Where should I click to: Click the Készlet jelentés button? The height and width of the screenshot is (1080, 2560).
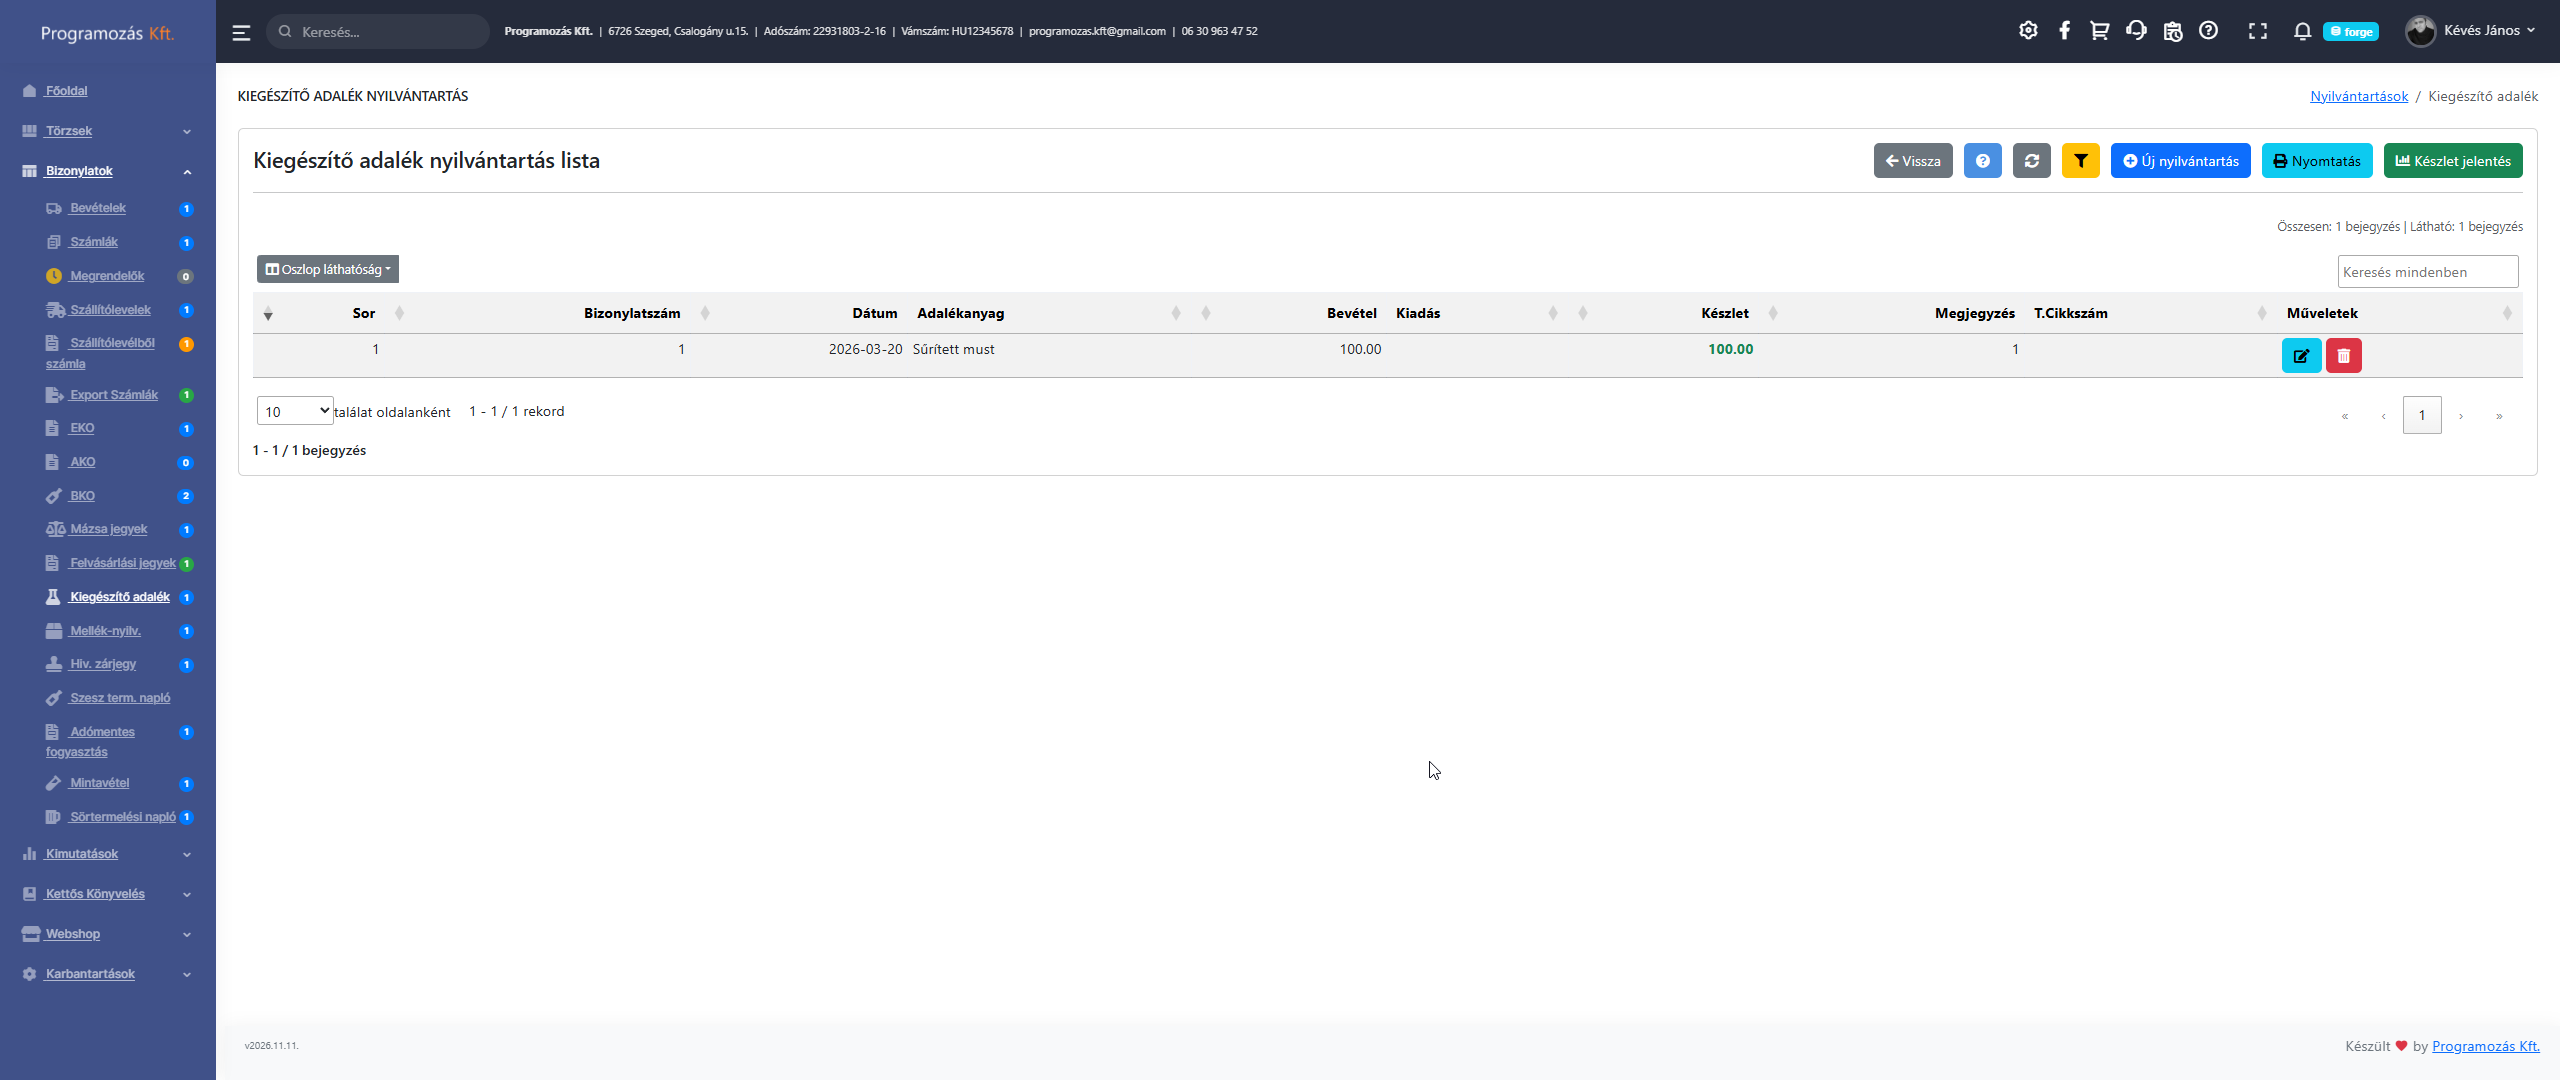2452,161
